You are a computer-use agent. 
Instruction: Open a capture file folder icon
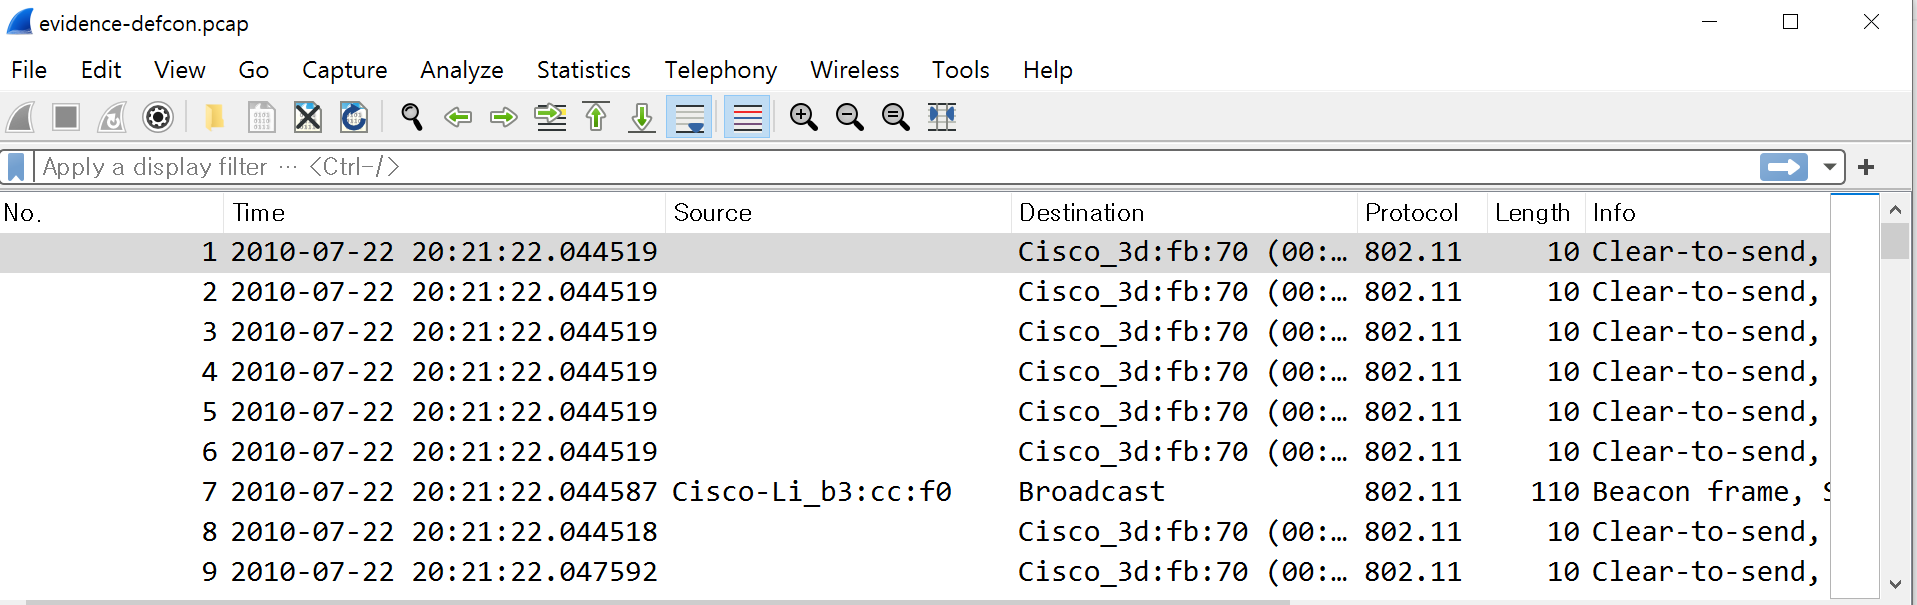tap(214, 117)
